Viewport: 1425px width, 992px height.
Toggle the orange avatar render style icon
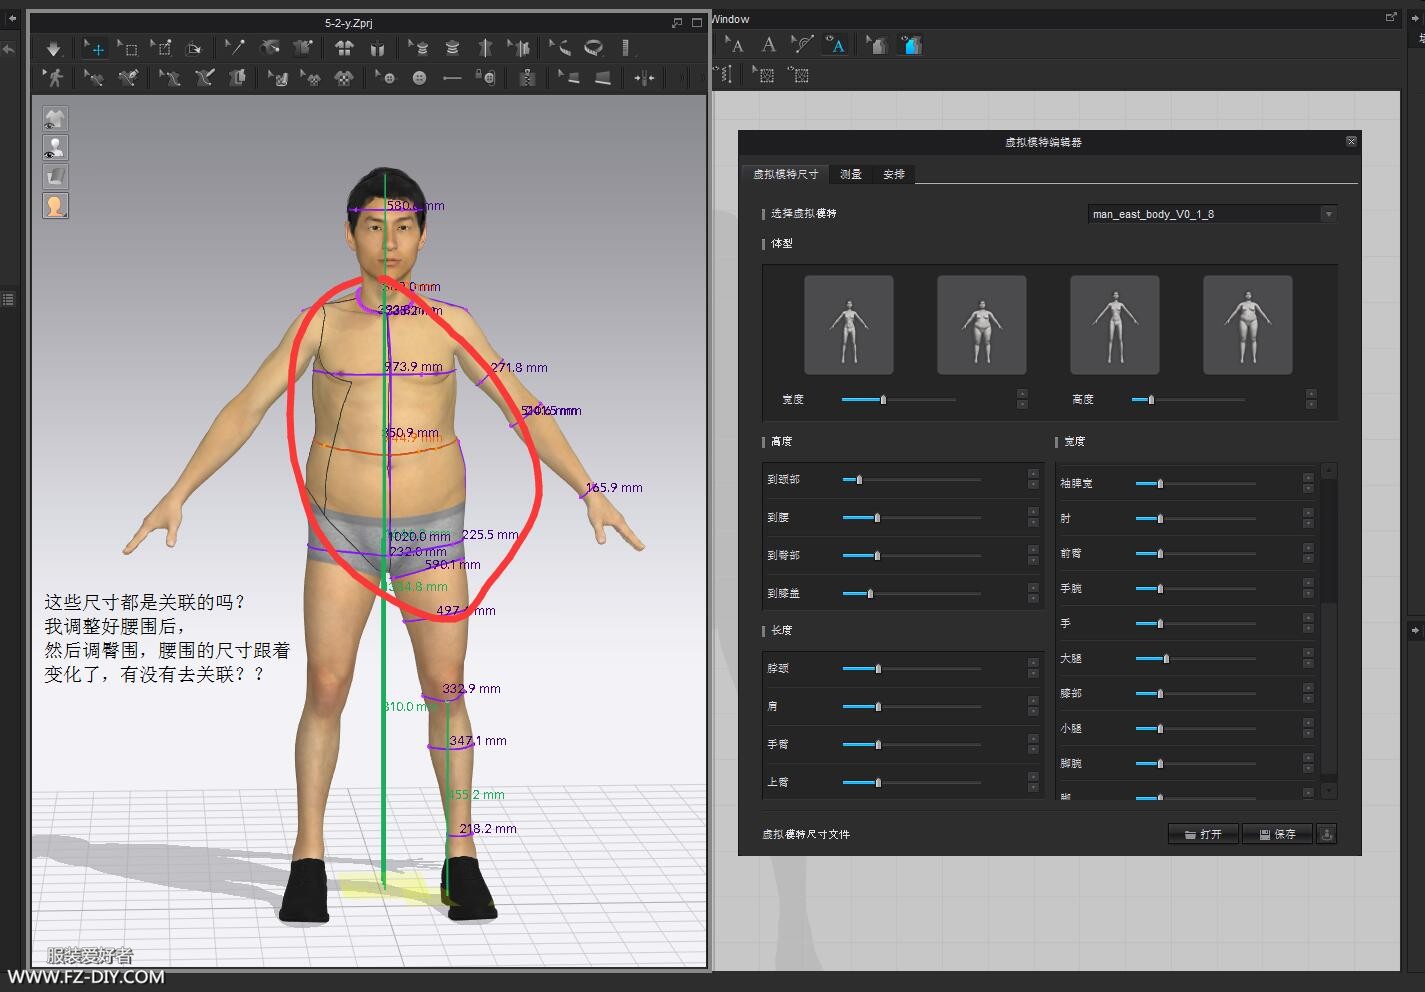pos(55,206)
